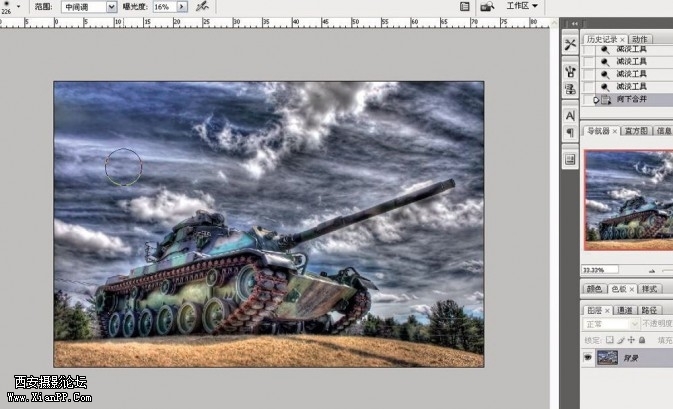Select the 图层 tab
The height and width of the screenshot is (409, 673).
point(594,310)
